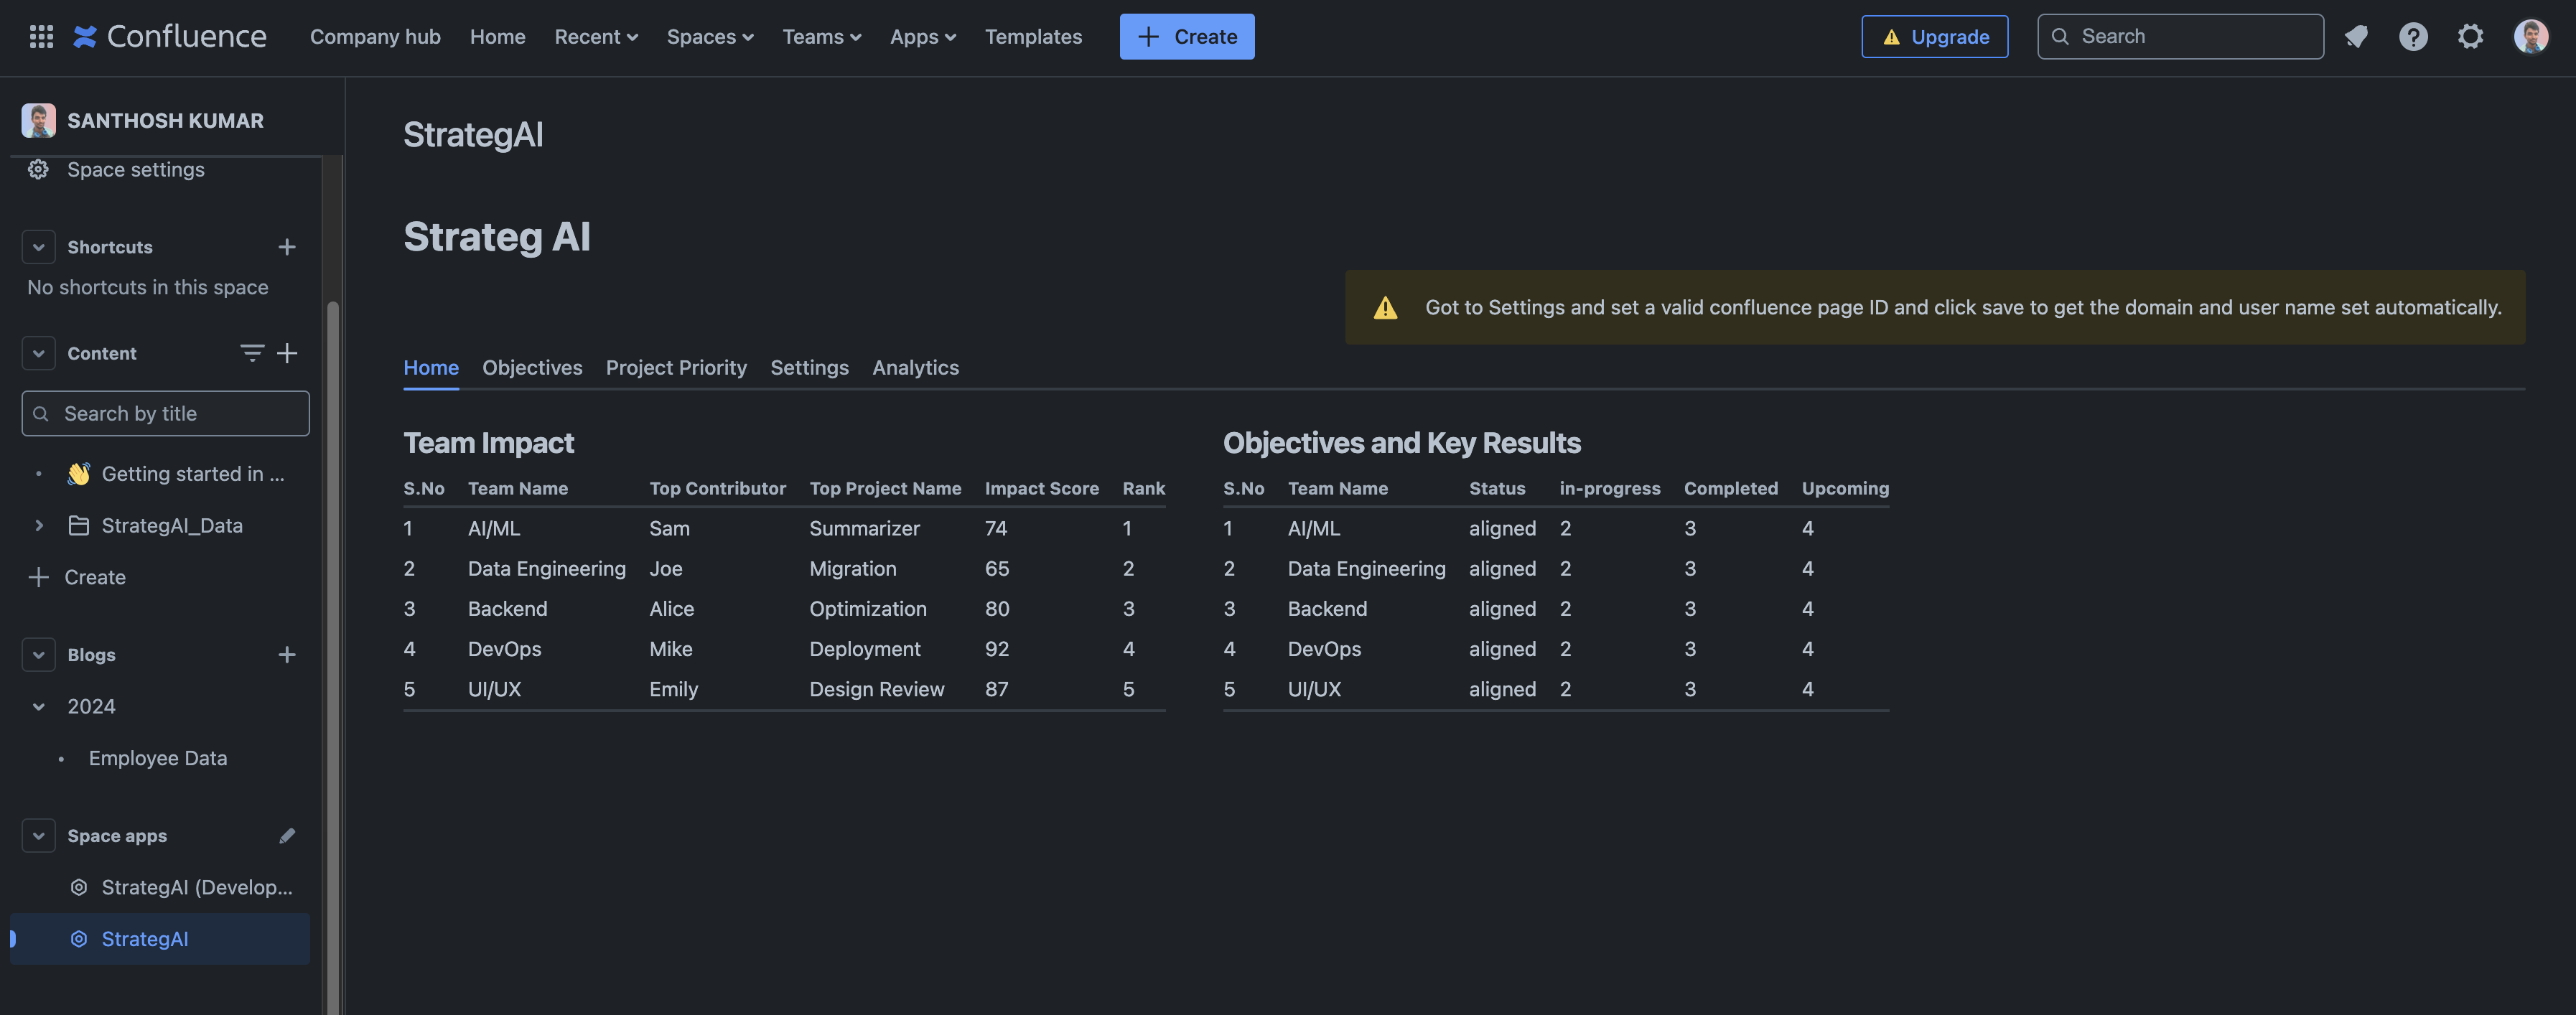This screenshot has width=2576, height=1015.
Task: Open the notifications icon in the top bar
Action: pos(2356,37)
